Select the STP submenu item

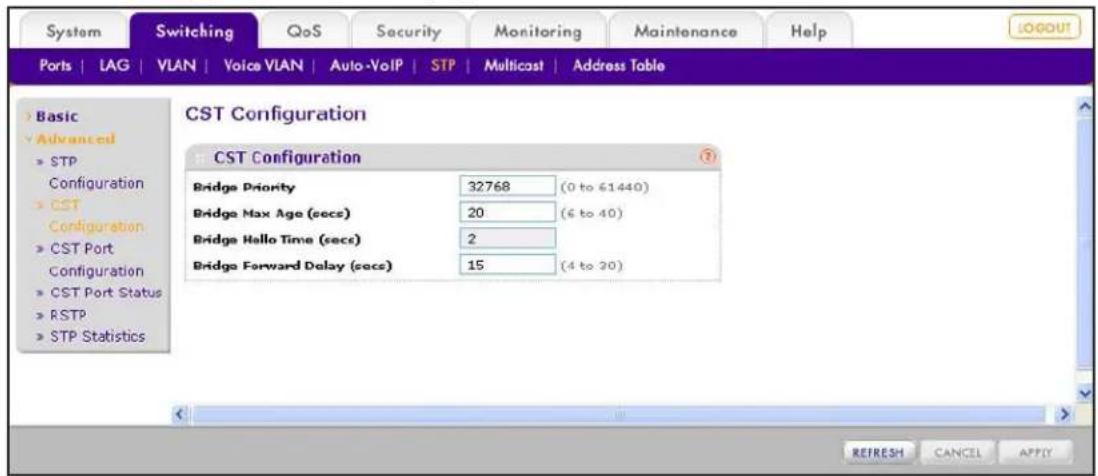(x=443, y=66)
